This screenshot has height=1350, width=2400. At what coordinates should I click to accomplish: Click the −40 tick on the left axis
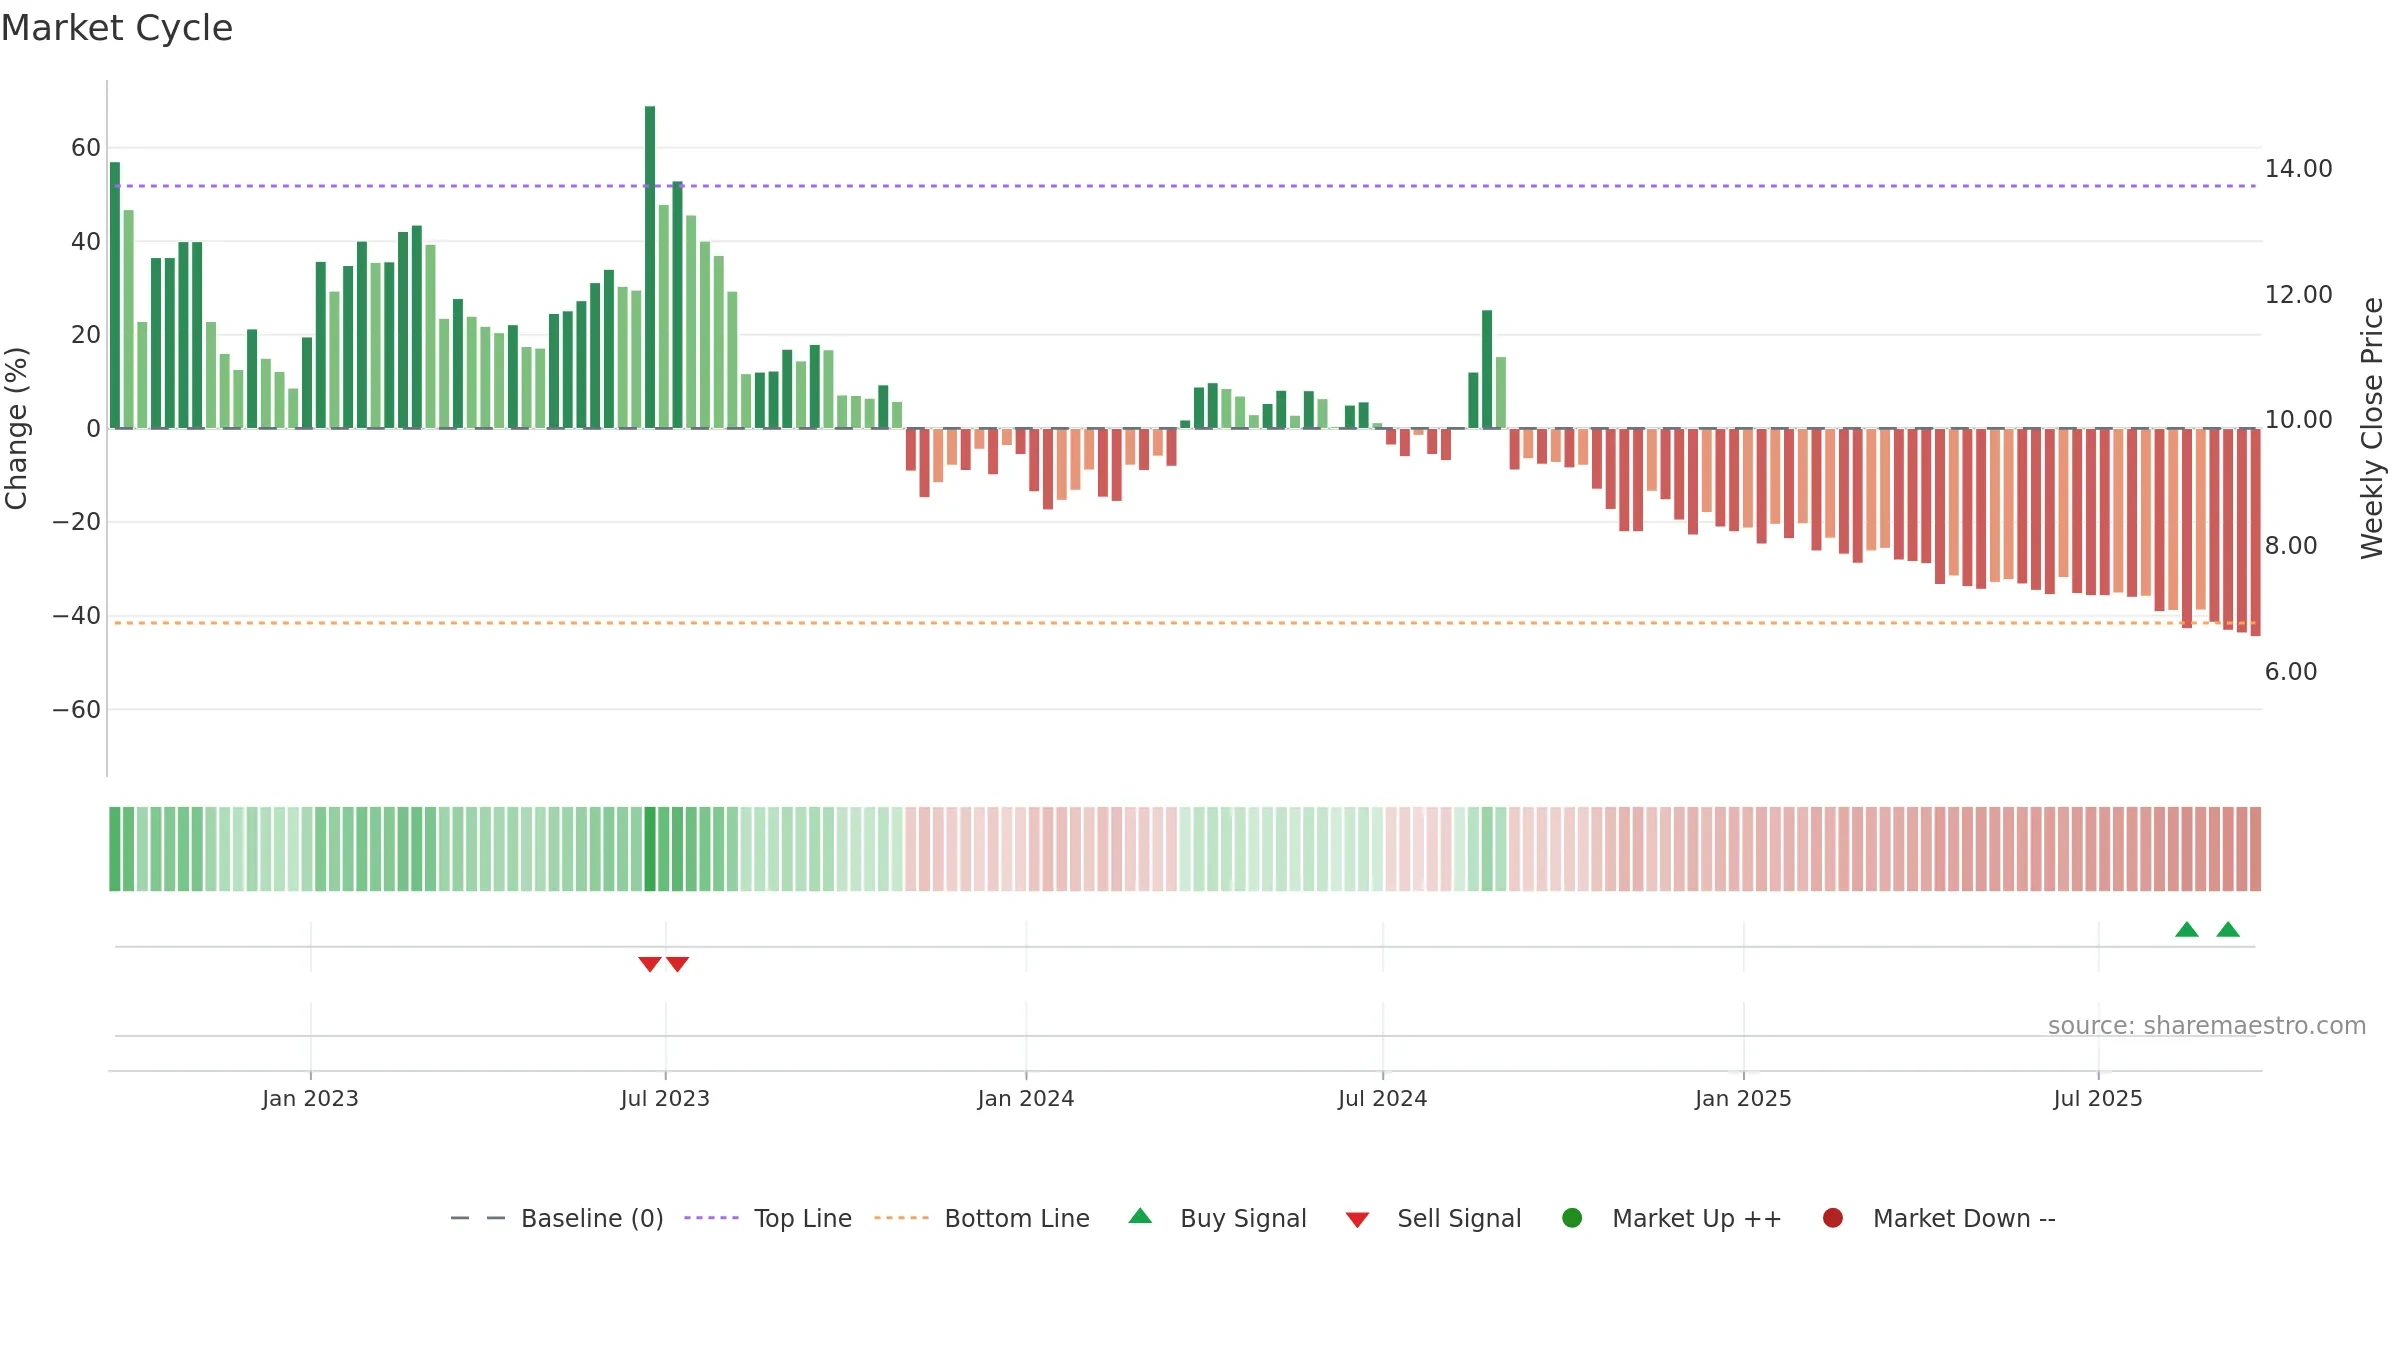[77, 616]
